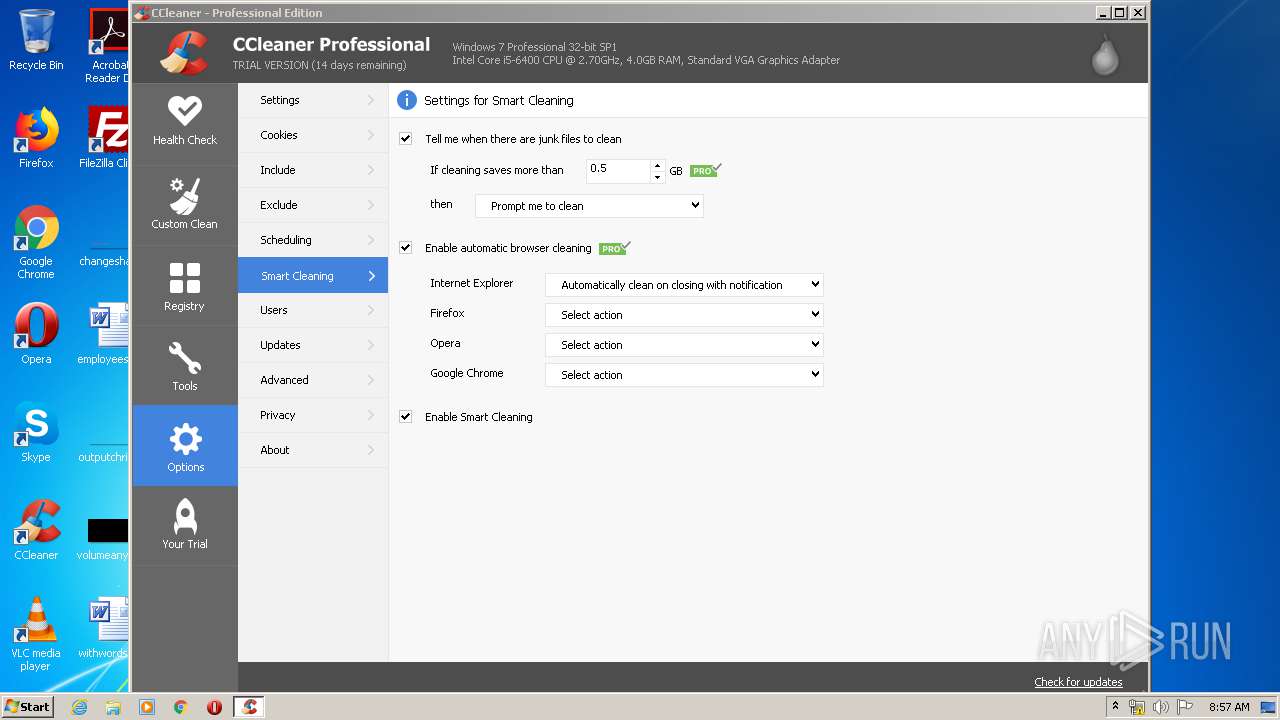Viewport: 1280px width, 720px height.
Task: Decrease the GB threshold with down arrow
Action: [x=657, y=176]
